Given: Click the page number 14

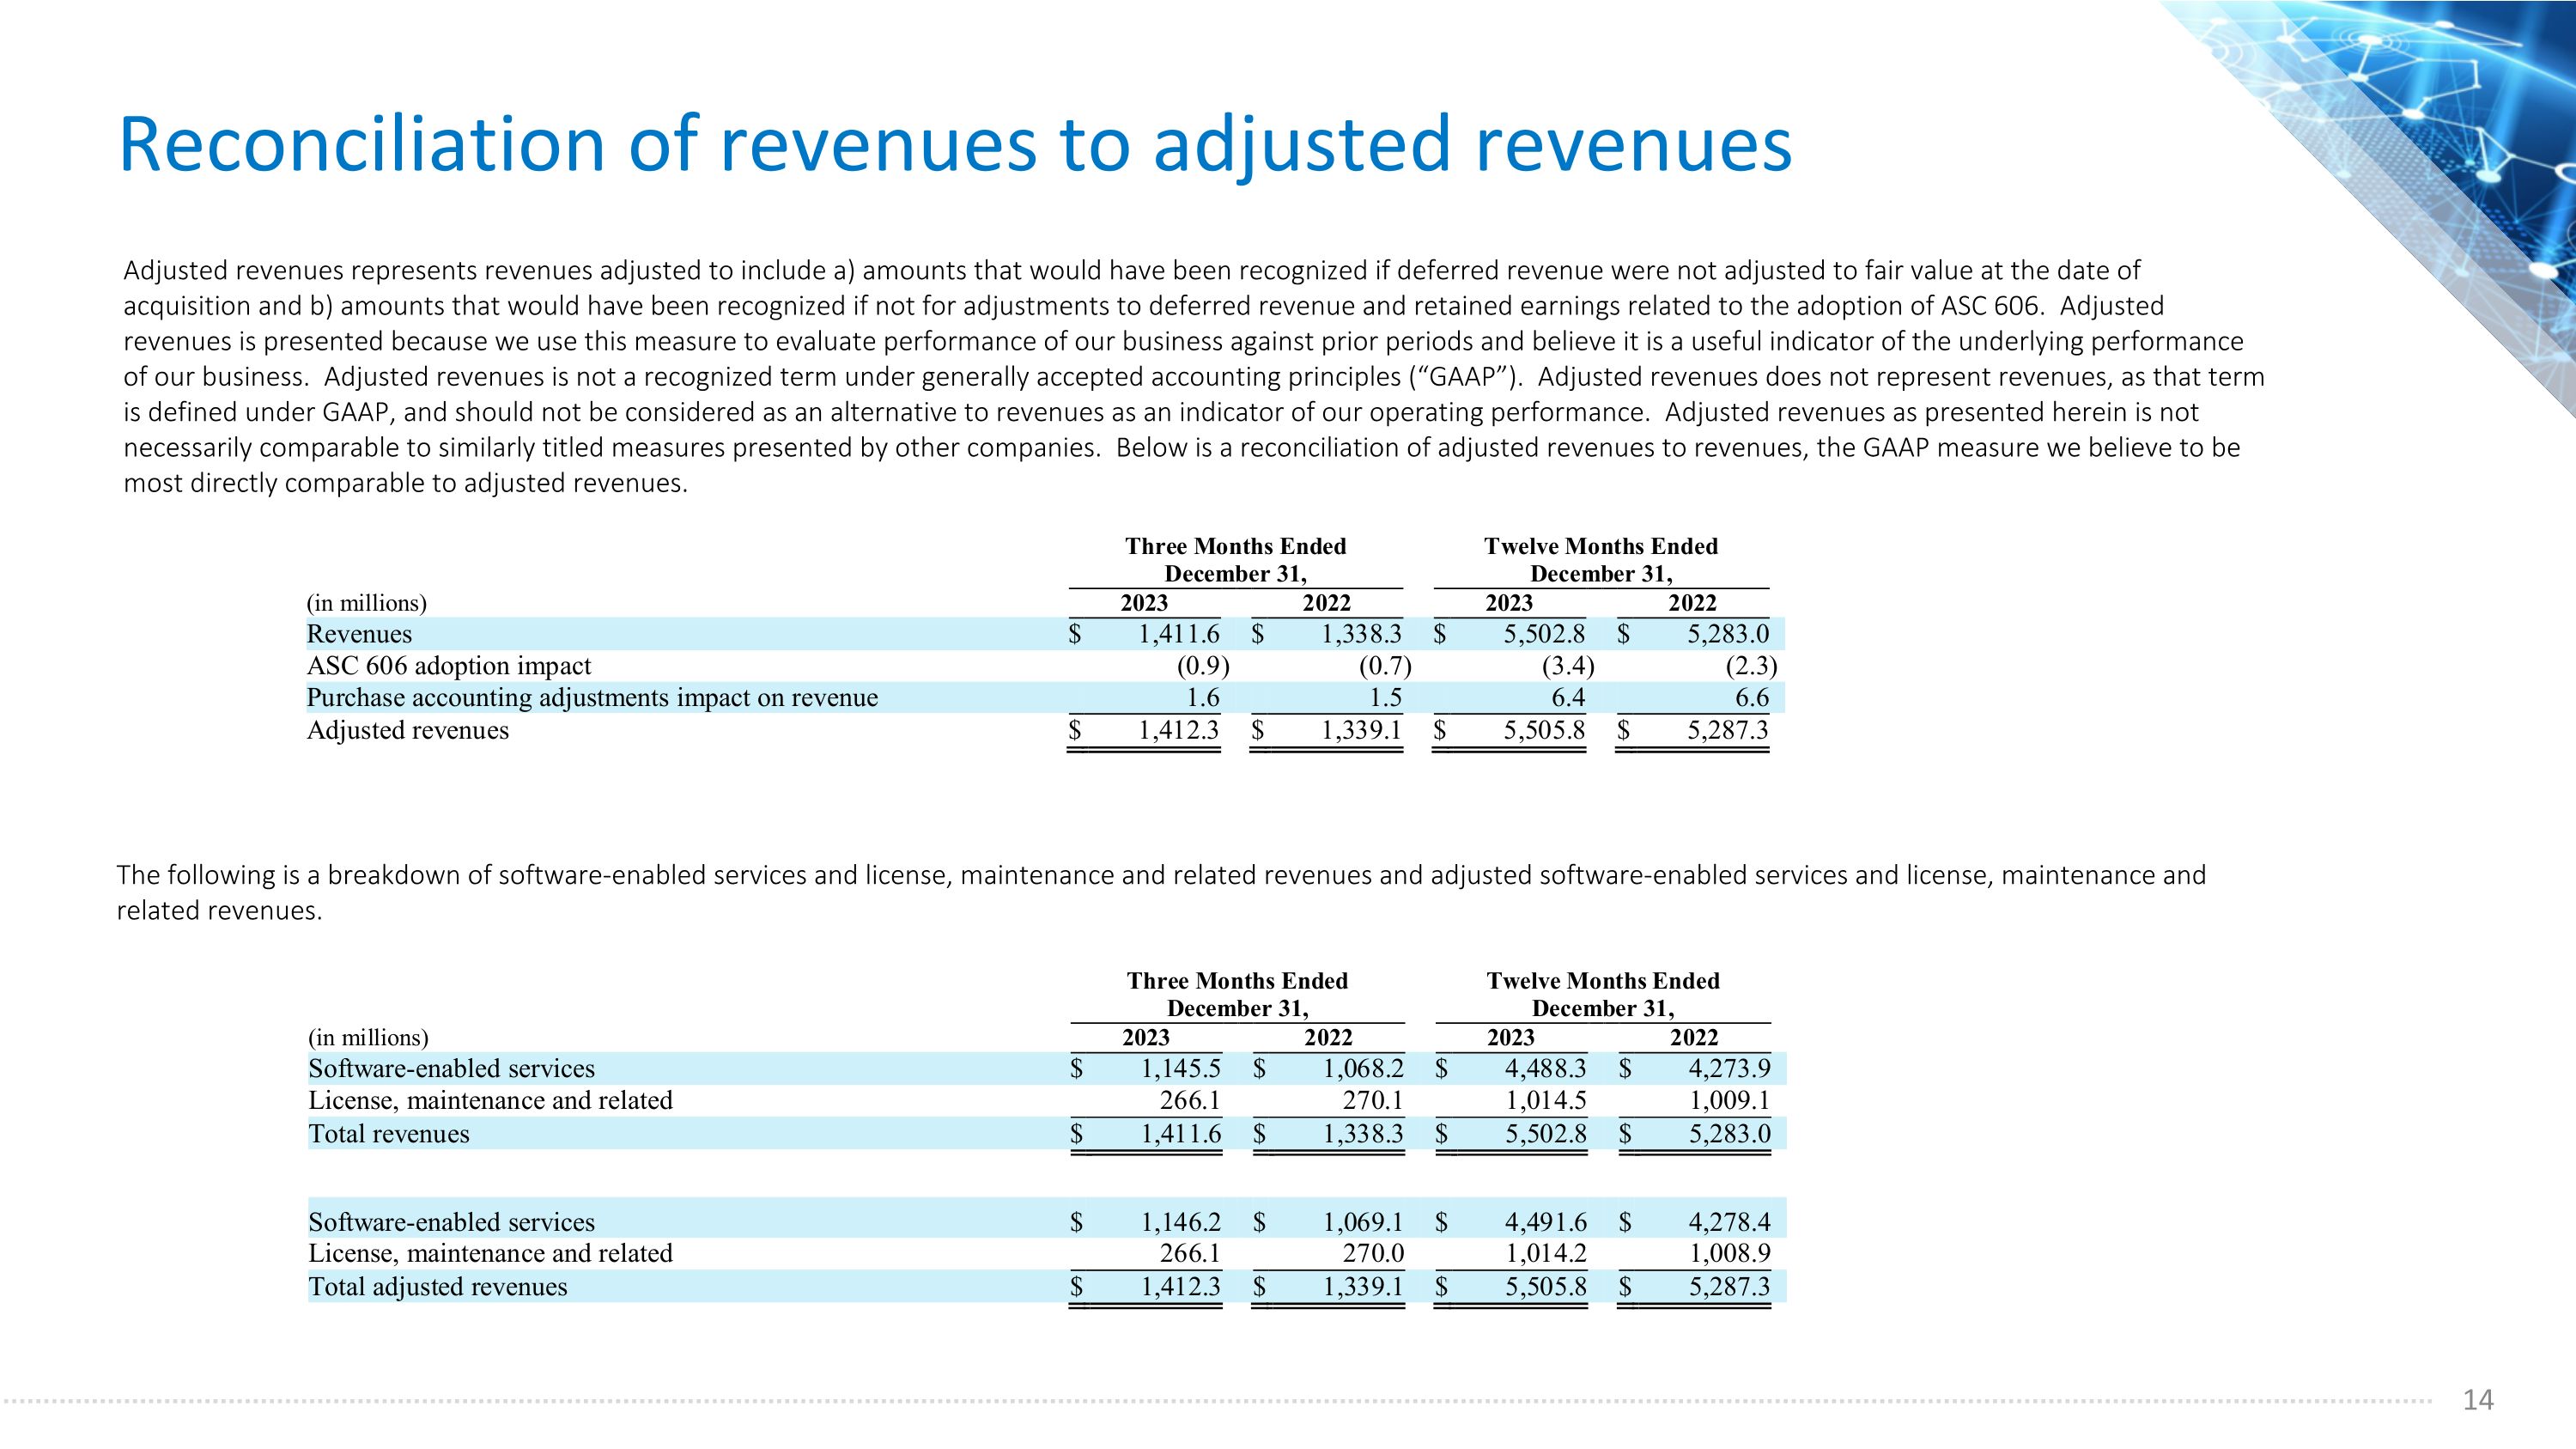Looking at the screenshot, I should click(x=2478, y=1400).
